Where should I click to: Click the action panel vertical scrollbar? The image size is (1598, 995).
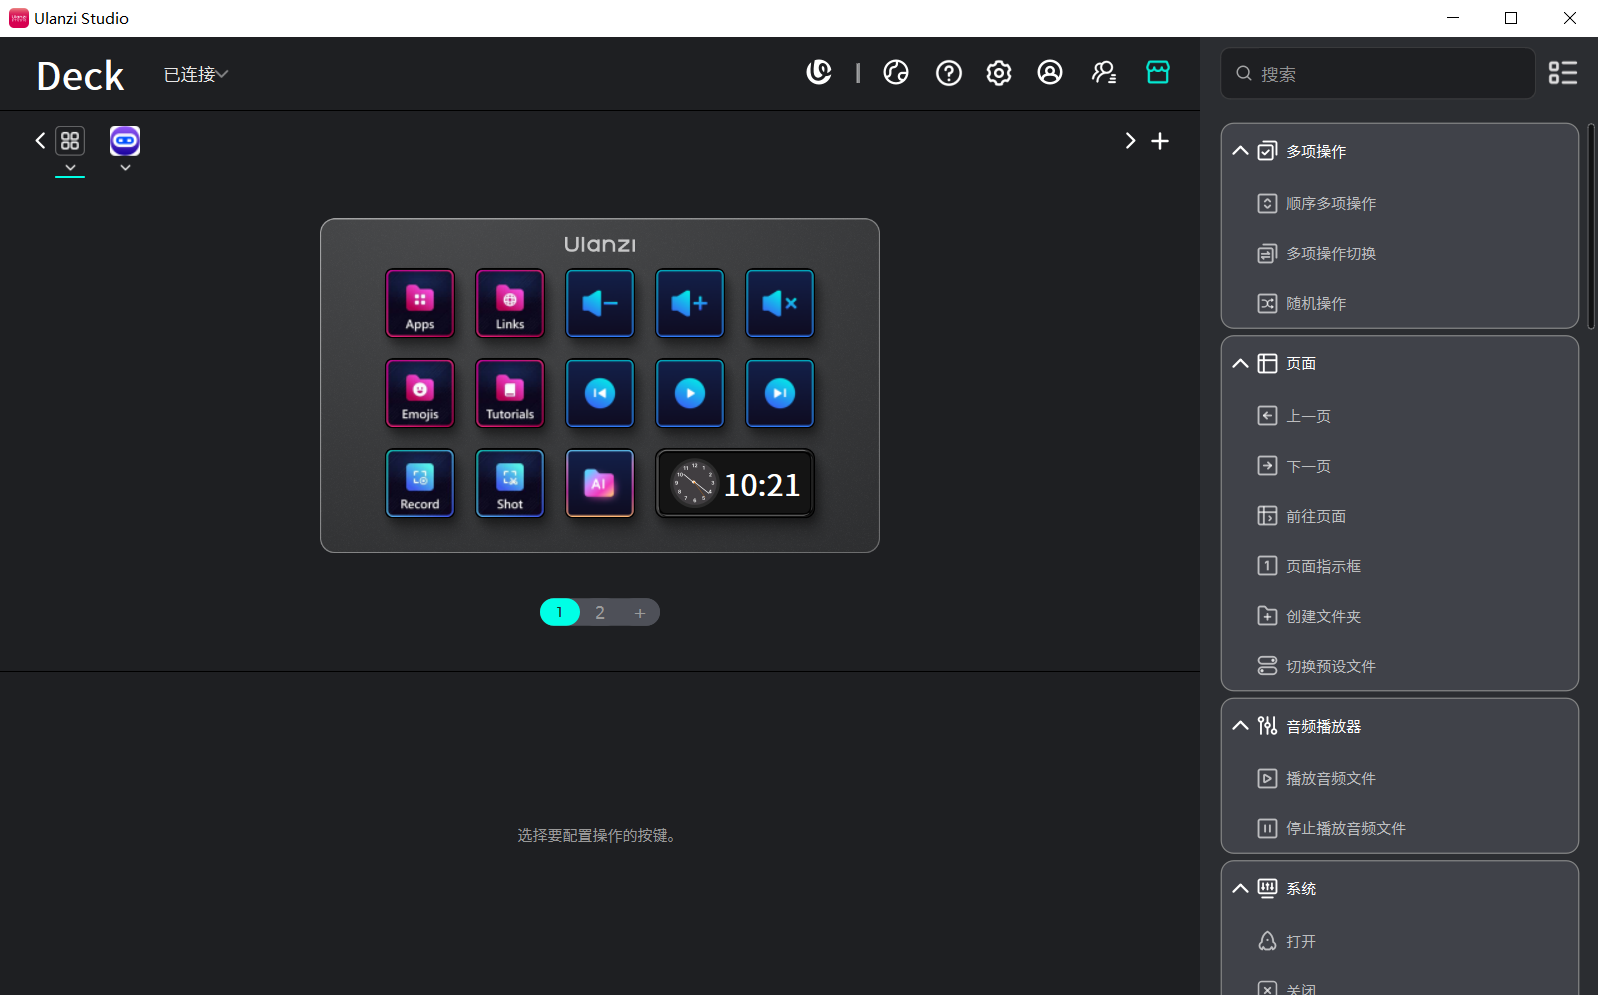coord(1591,226)
